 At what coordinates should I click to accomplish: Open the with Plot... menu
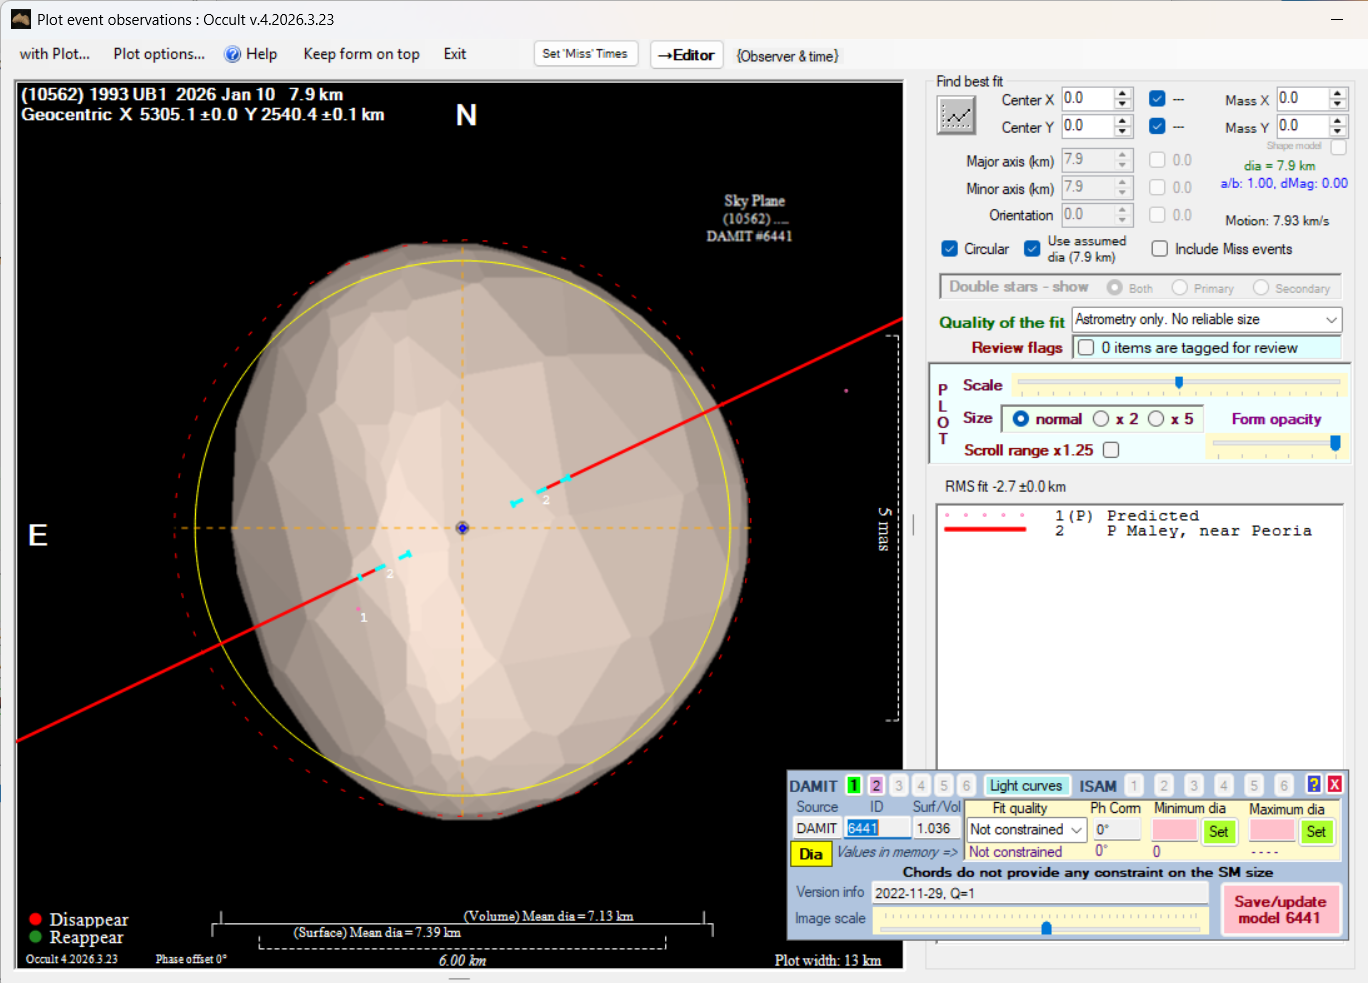pyautogui.click(x=55, y=55)
